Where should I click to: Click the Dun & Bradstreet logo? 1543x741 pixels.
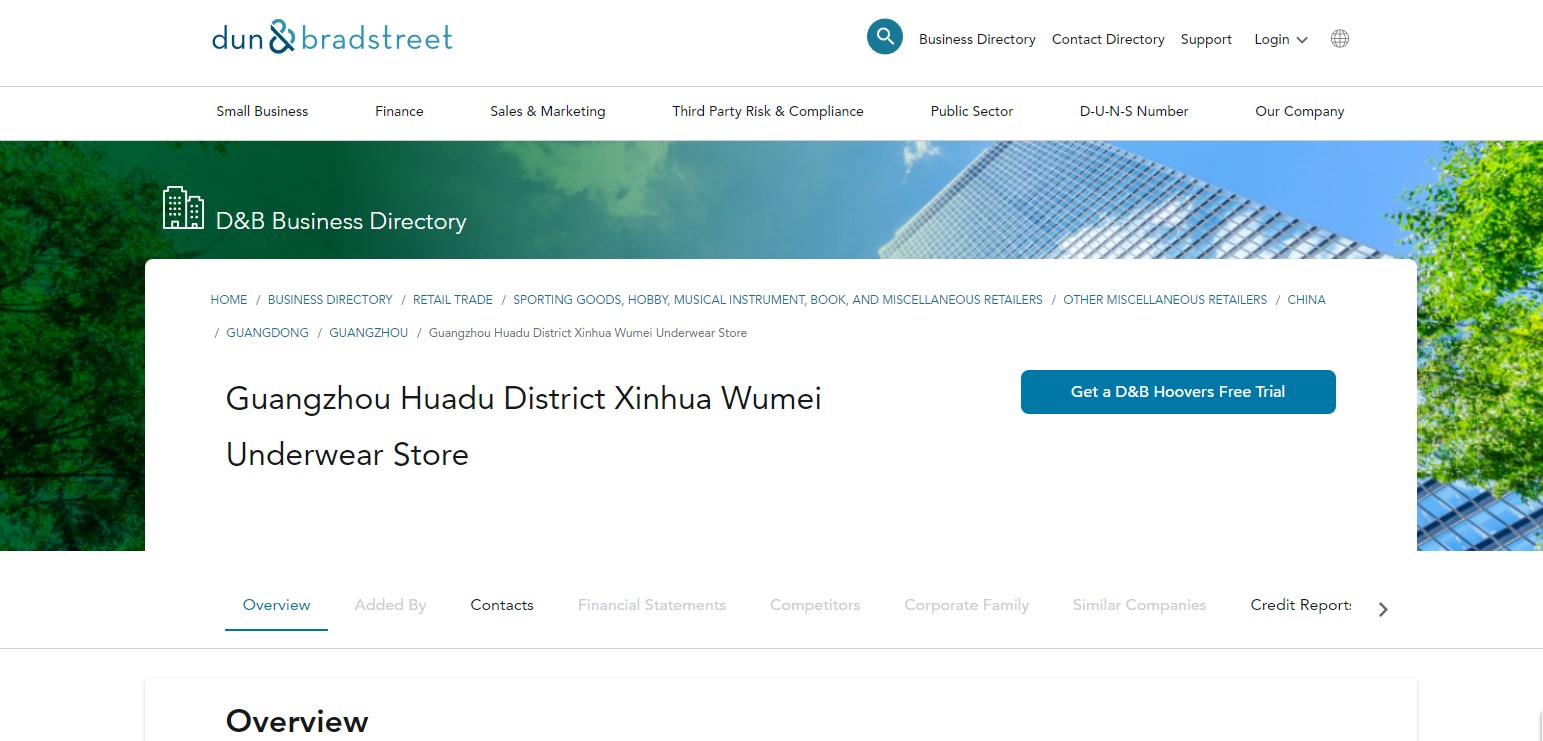point(332,38)
